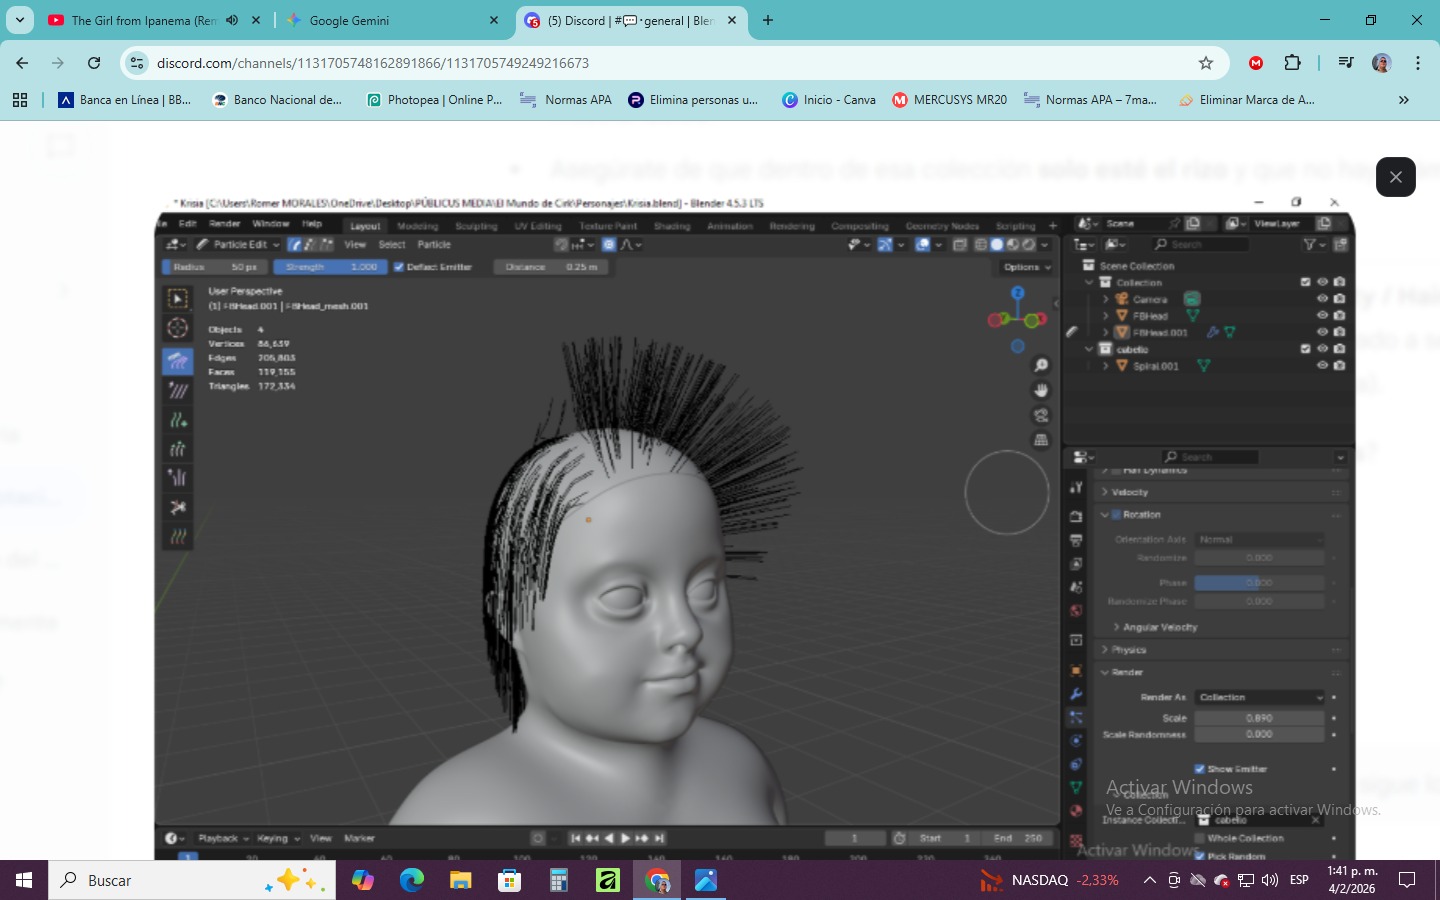Uncheck the Deflect Emitter checkbox
The image size is (1440, 900).
click(x=399, y=267)
